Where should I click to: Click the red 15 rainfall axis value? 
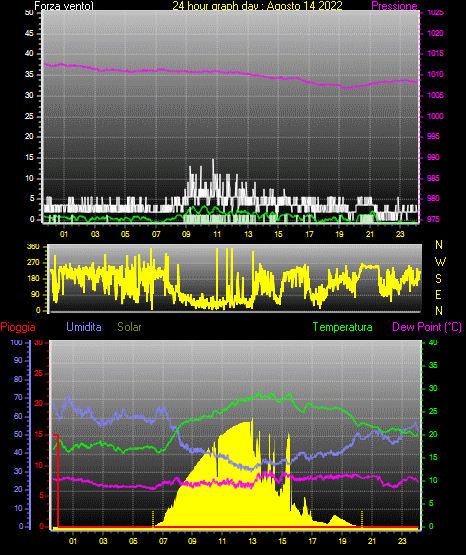tap(39, 434)
